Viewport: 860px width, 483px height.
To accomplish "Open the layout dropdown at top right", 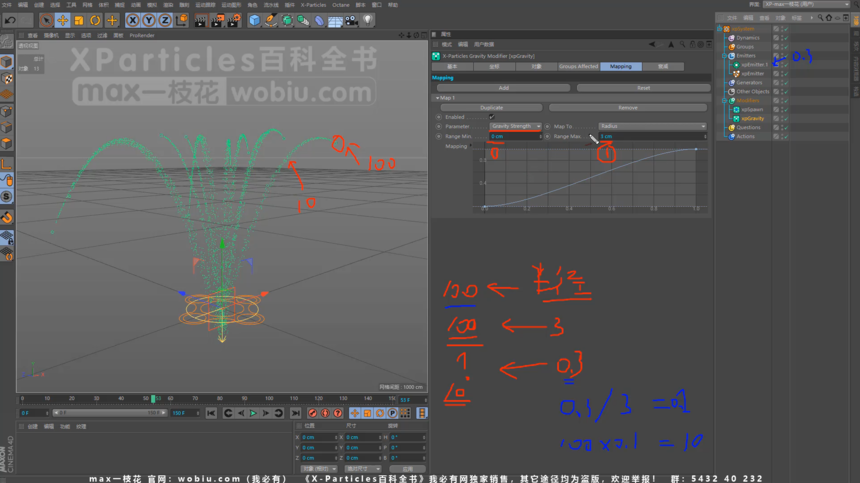I will click(806, 4).
